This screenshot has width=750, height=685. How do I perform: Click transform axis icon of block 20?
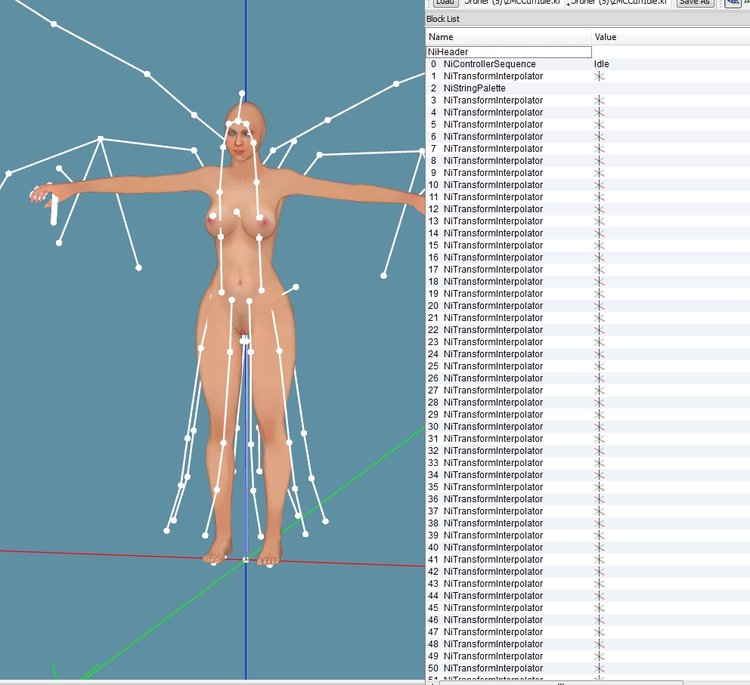coord(599,306)
